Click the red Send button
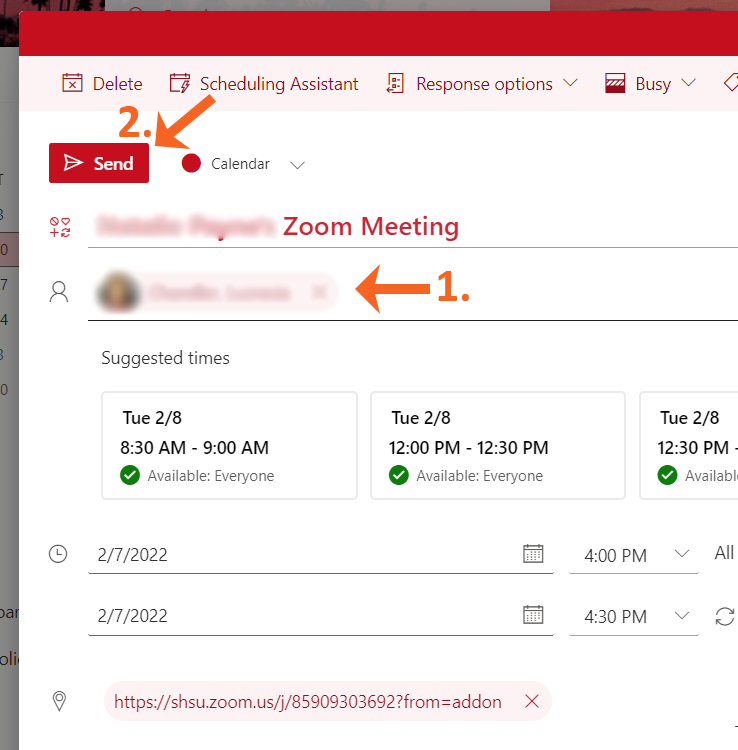The width and height of the screenshot is (738, 750). tap(99, 163)
